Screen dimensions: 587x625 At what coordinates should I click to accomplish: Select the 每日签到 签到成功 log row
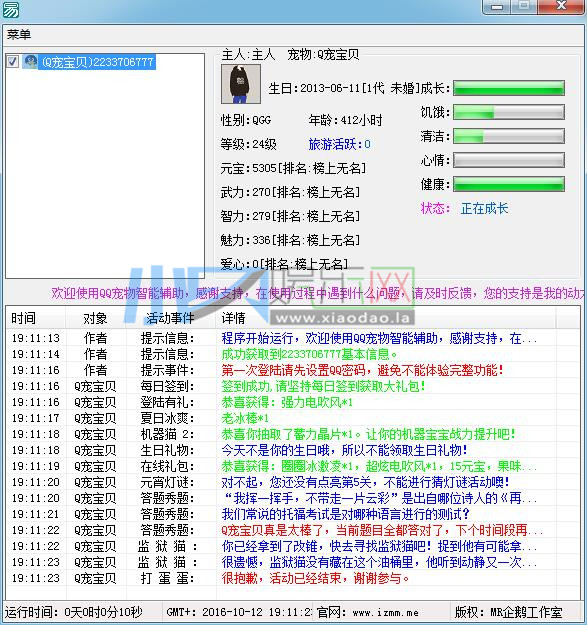[x=293, y=386]
